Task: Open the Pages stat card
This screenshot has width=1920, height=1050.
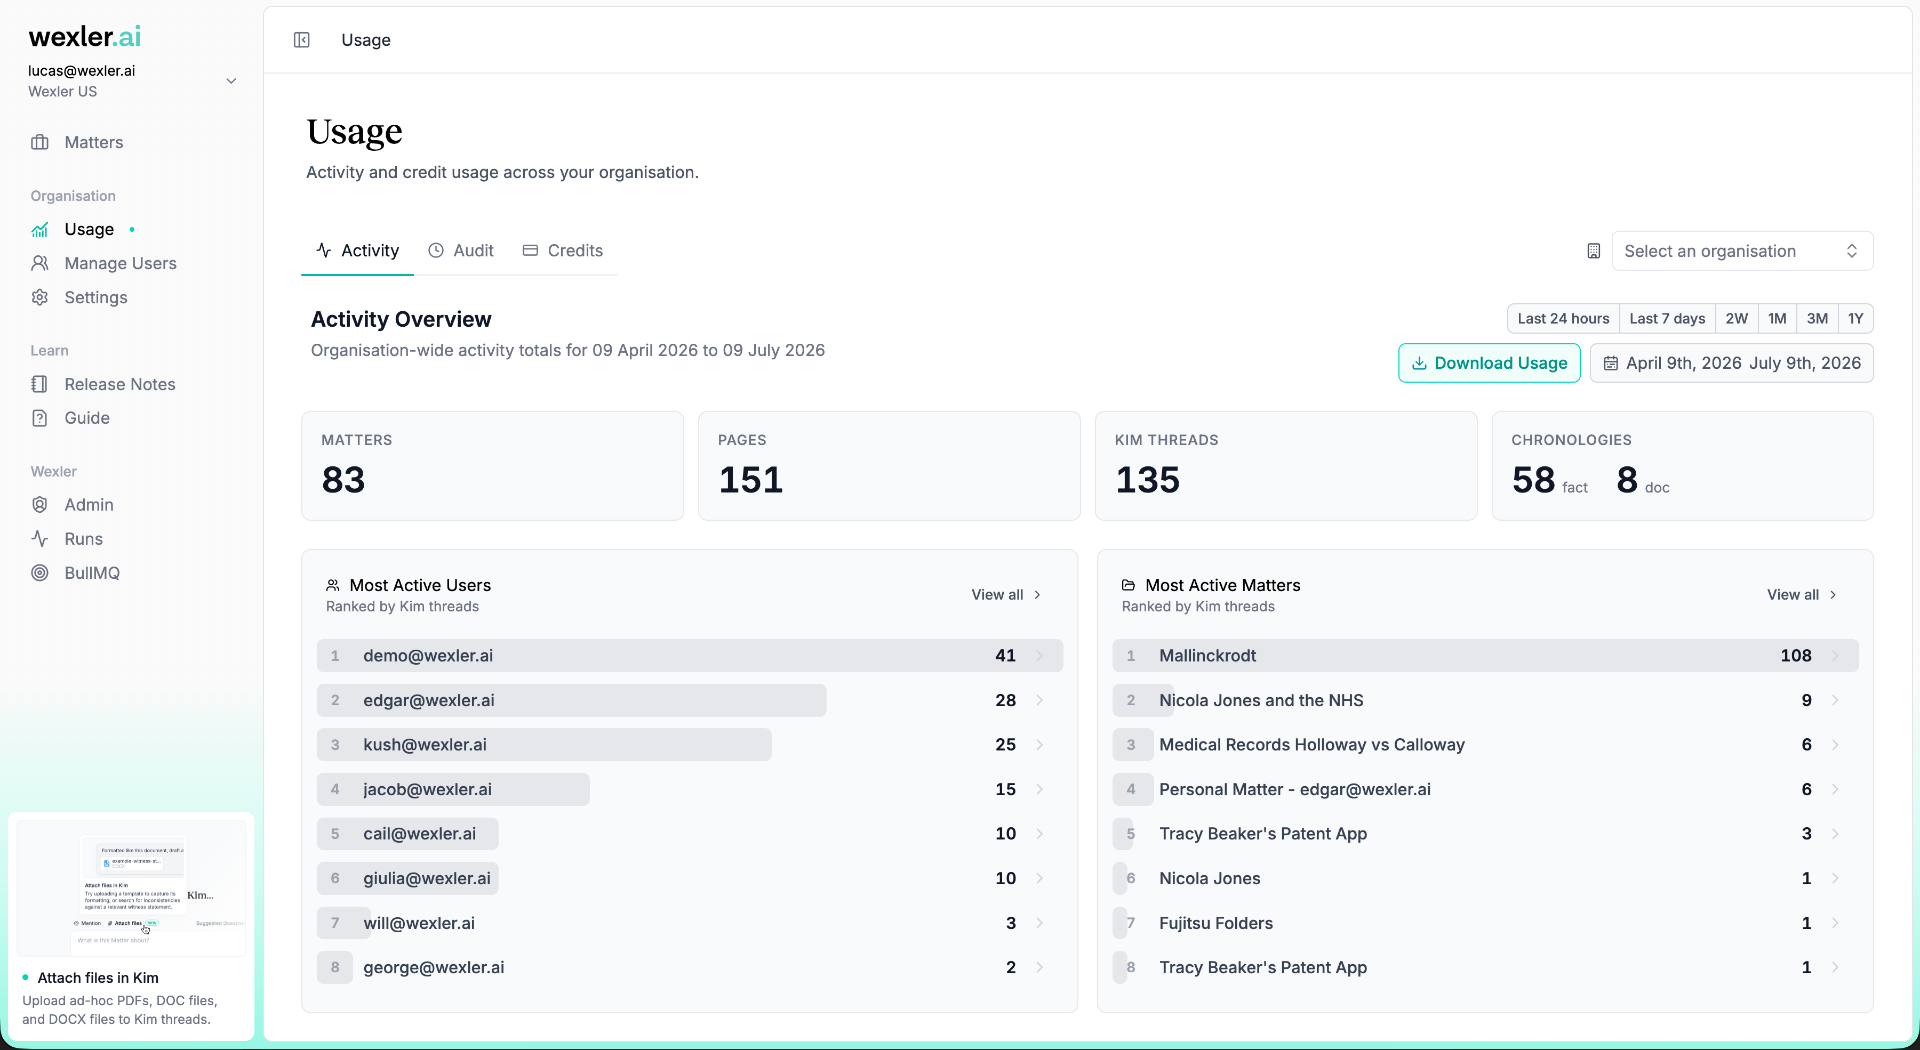Action: coord(889,466)
